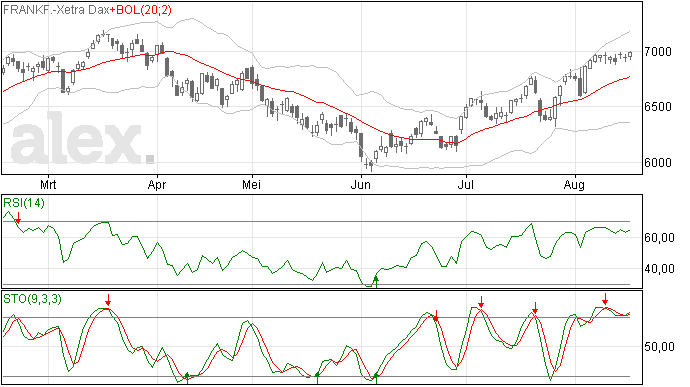Screen dimensions: 690x387
Task: Click the STO(9,3,3) indicator label
Action: click(x=33, y=299)
